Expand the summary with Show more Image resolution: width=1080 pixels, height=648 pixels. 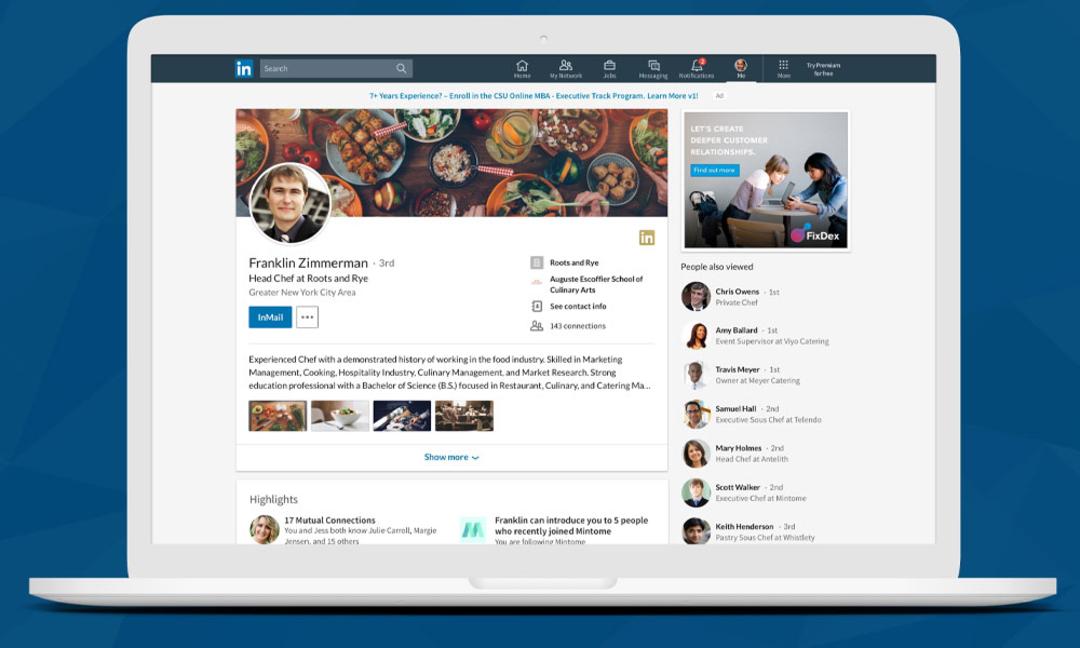[451, 457]
